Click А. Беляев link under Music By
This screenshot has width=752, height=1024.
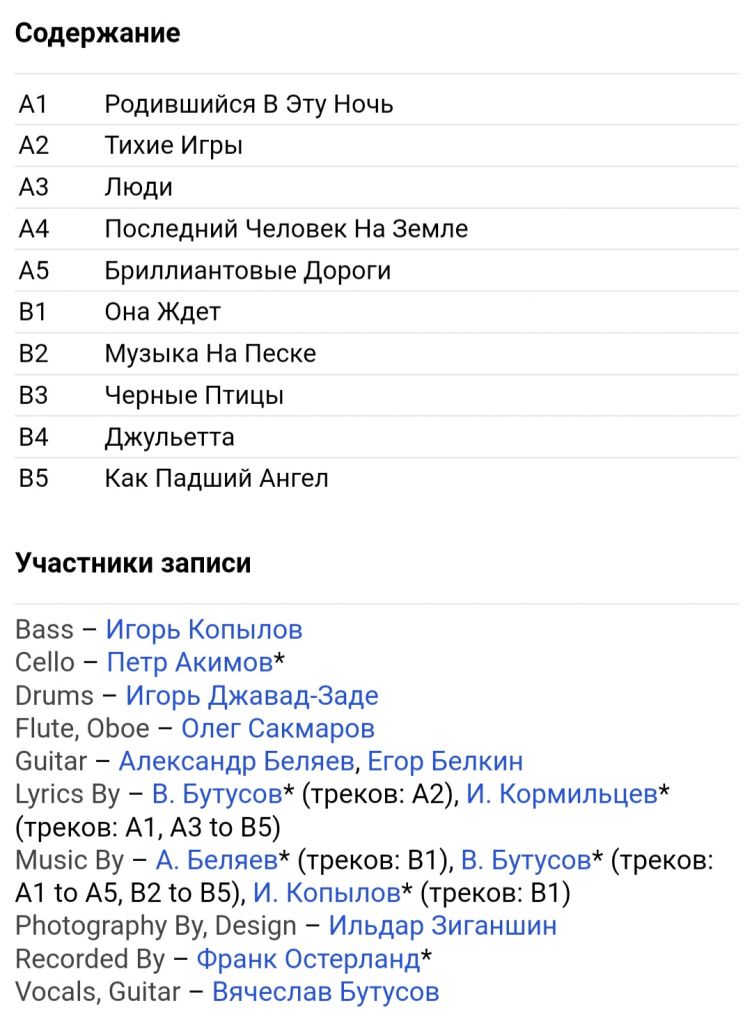(216, 861)
